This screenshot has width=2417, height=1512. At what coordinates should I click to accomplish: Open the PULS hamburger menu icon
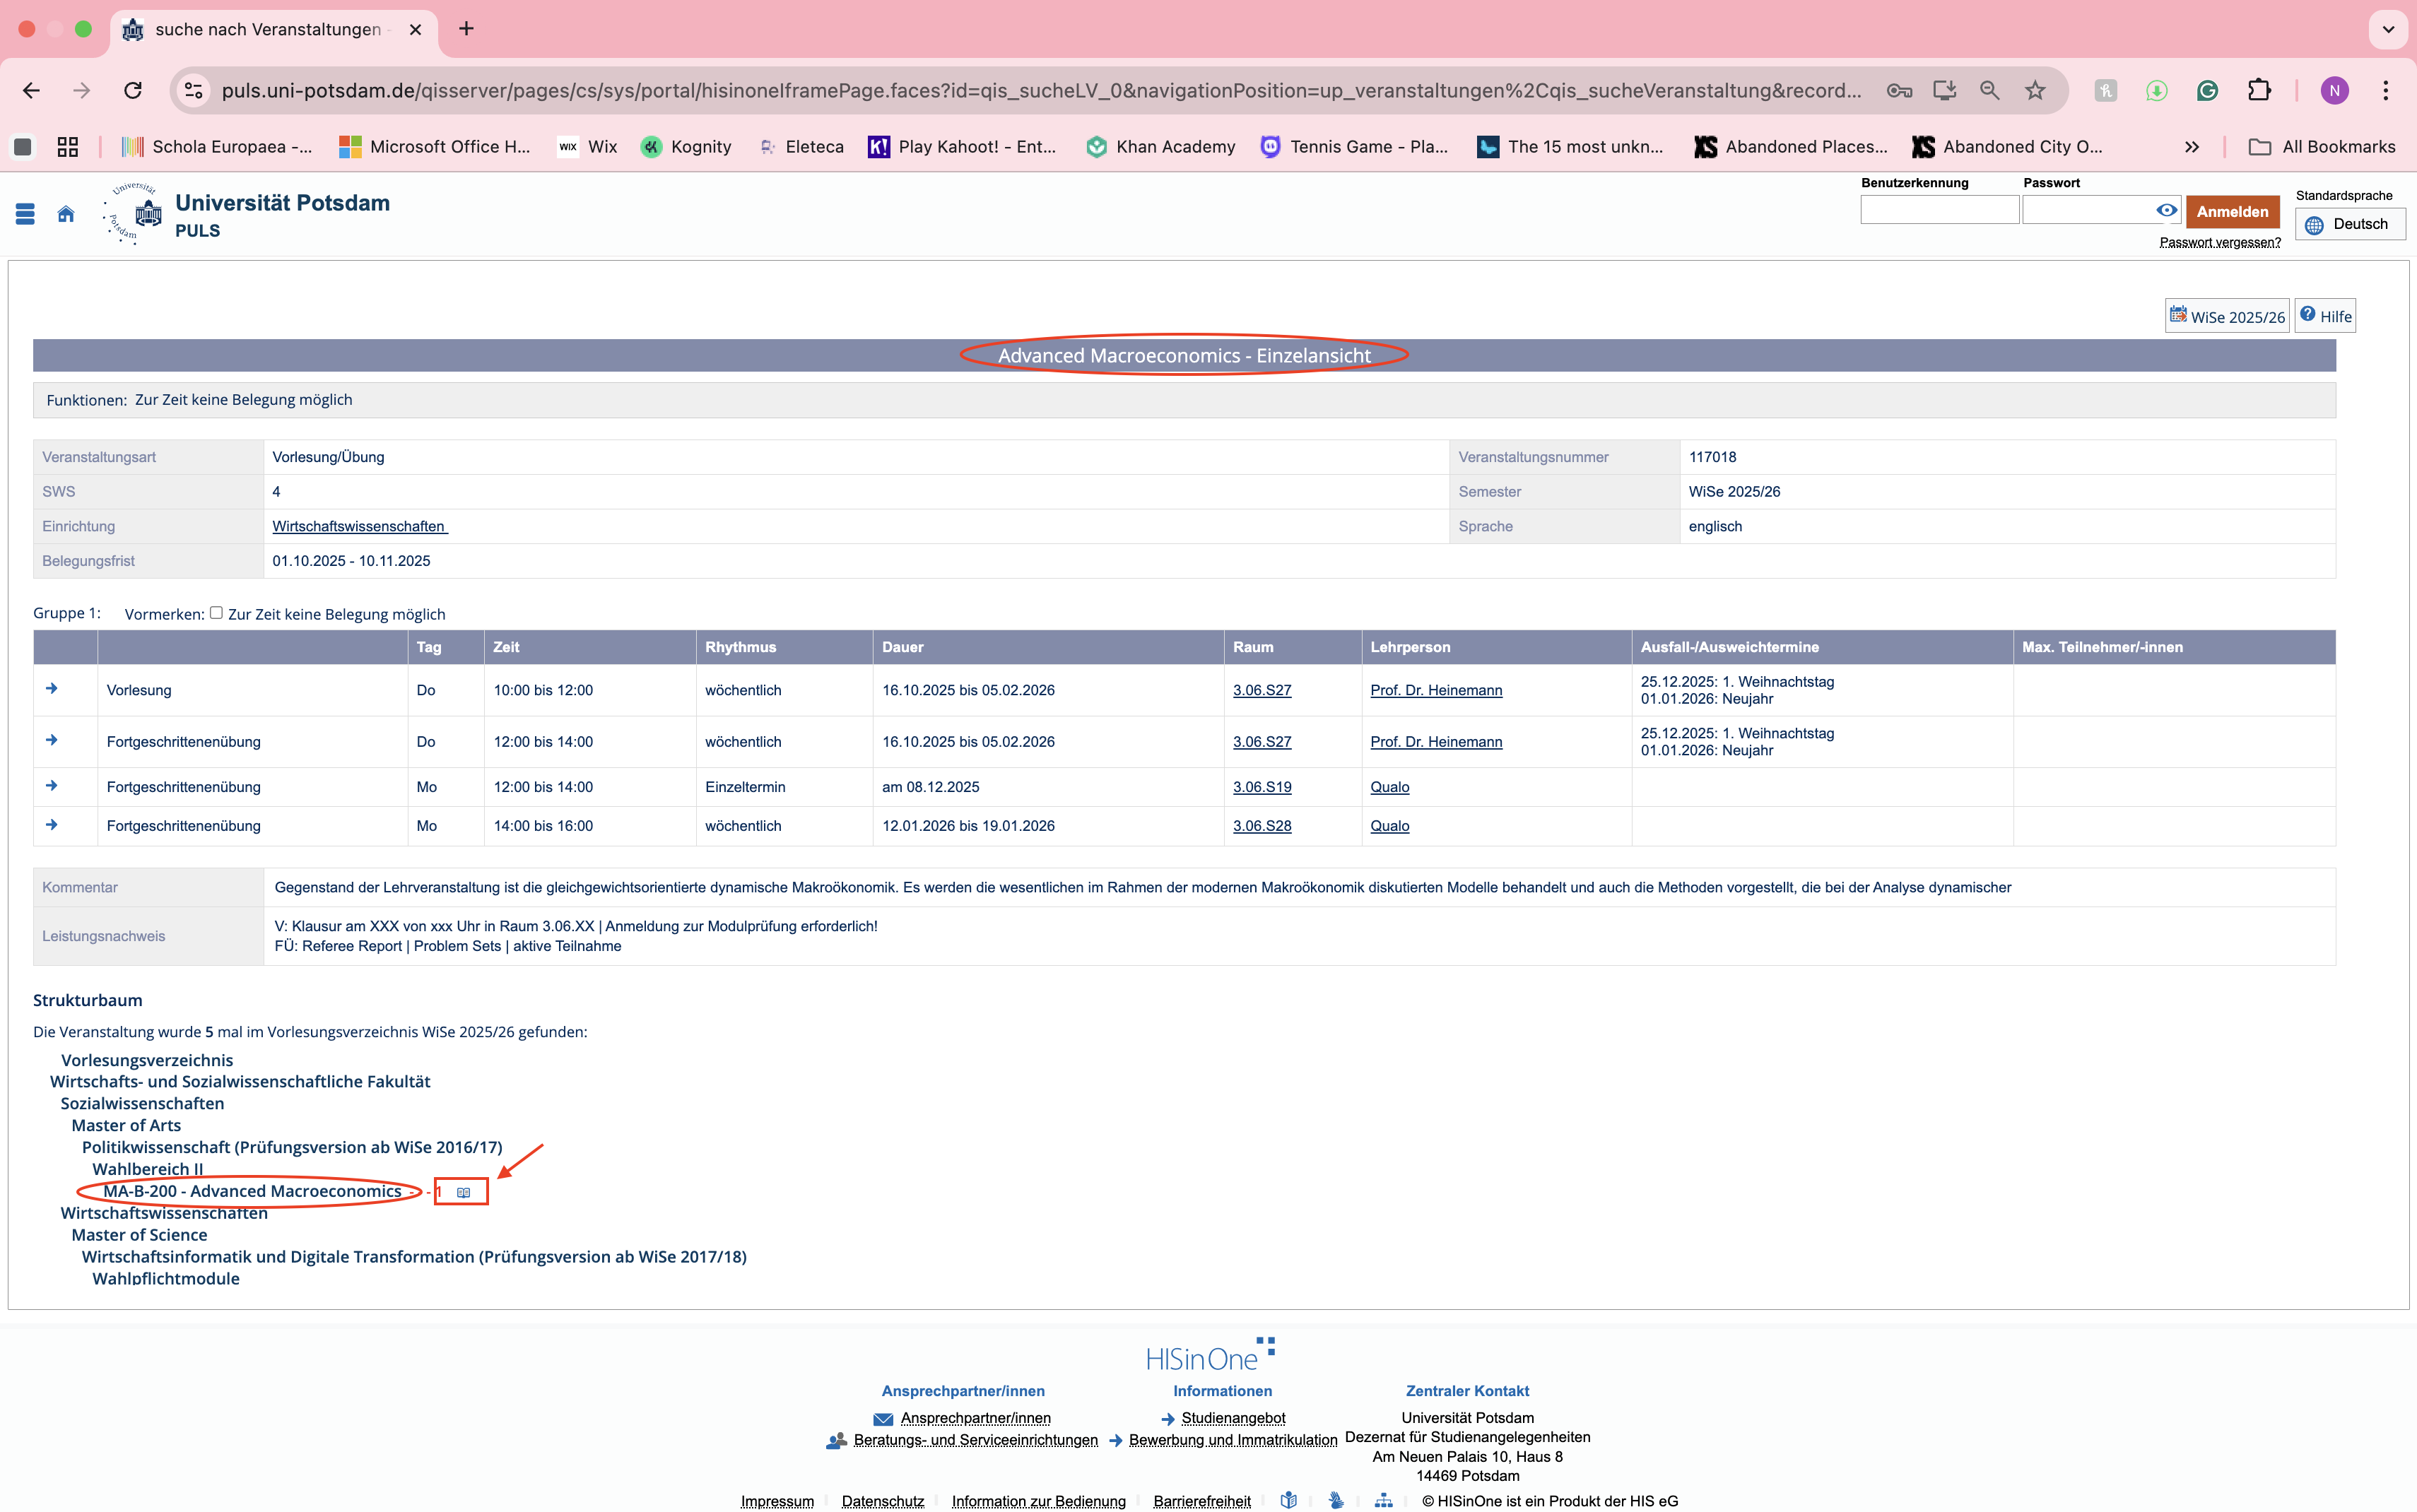click(26, 214)
